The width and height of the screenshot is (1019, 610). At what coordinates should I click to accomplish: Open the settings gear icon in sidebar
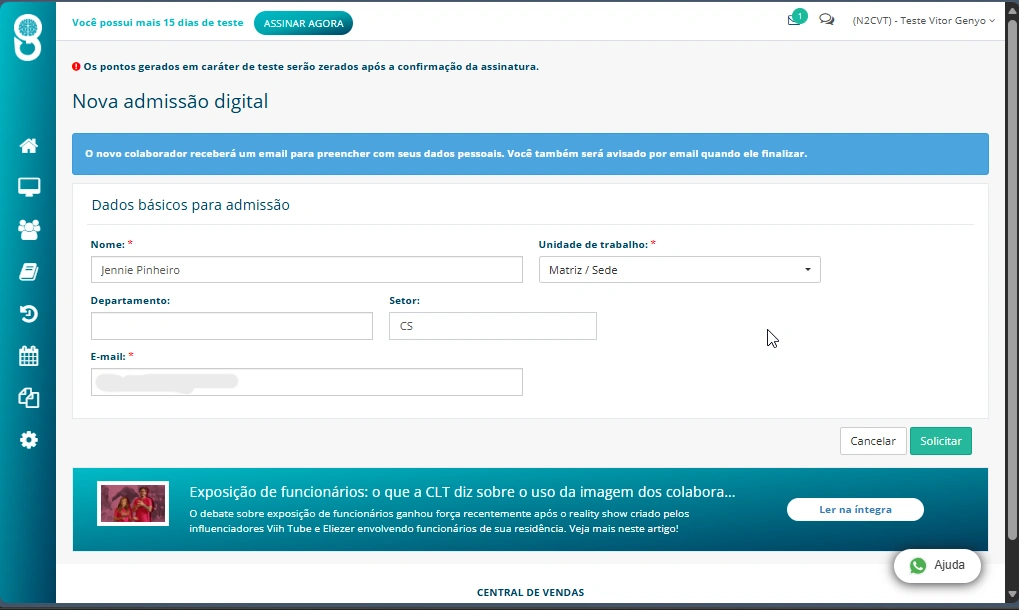tap(29, 440)
